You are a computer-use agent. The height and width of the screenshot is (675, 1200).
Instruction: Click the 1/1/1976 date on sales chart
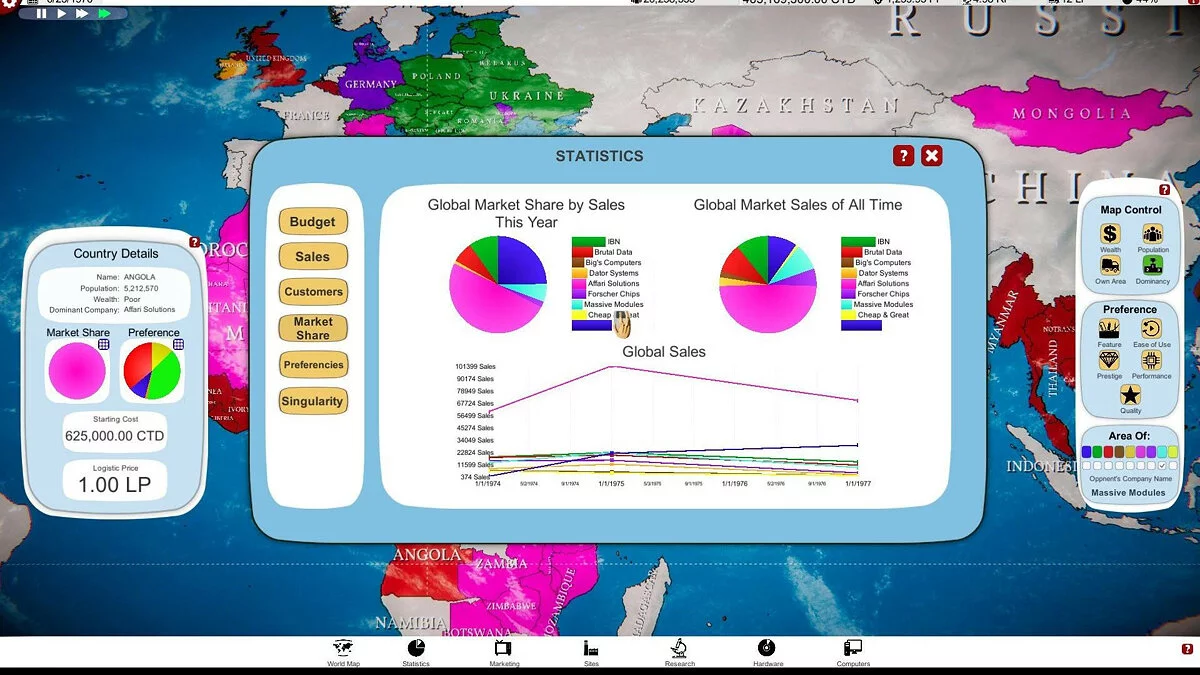[x=735, y=483]
